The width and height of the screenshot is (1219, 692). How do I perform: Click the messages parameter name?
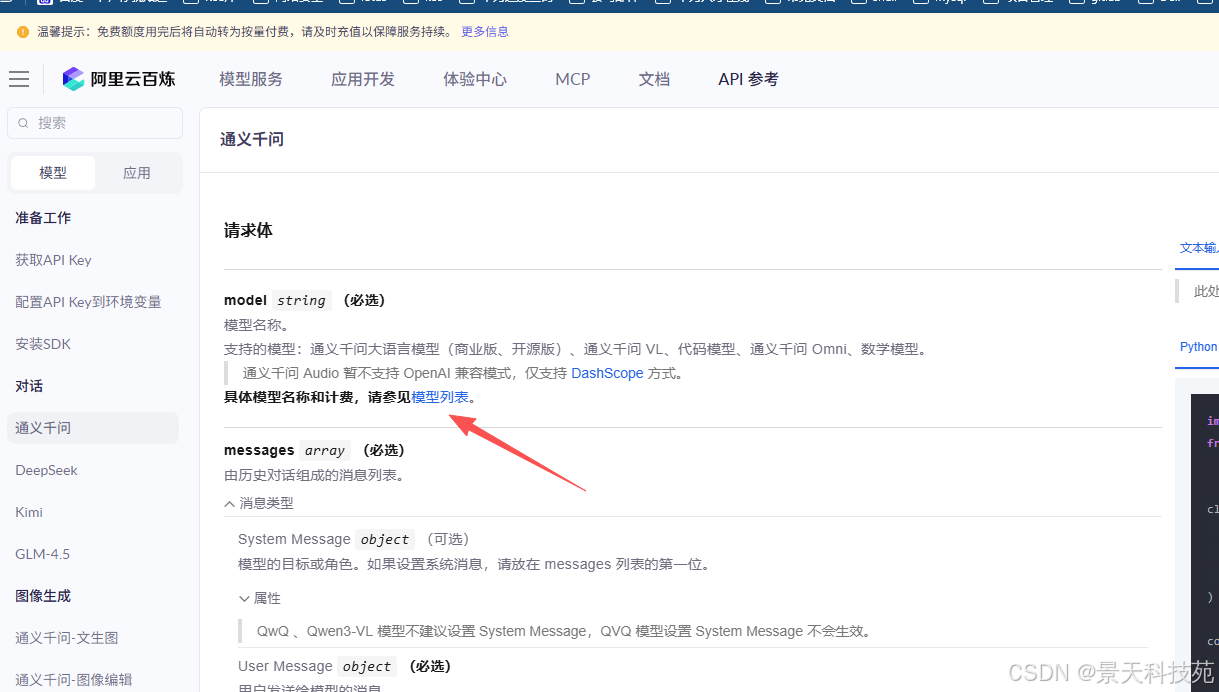pos(259,450)
